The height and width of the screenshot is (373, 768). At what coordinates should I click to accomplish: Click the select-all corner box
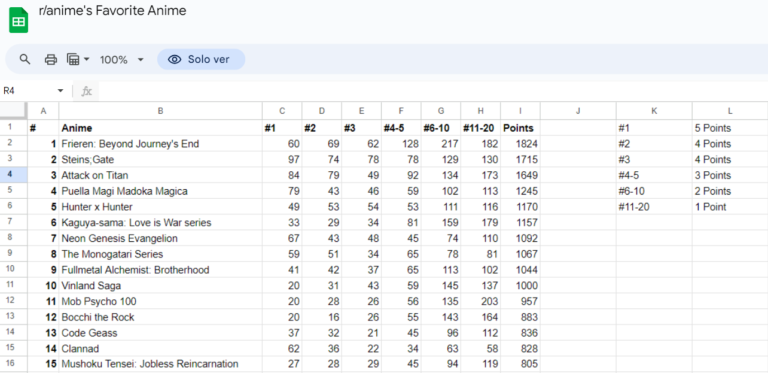click(x=14, y=111)
